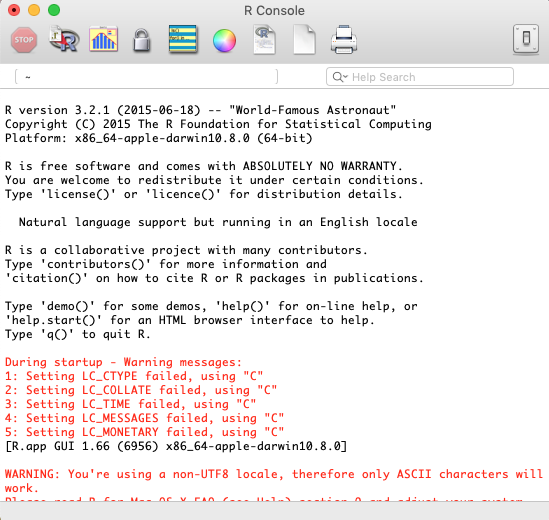Show the command history striped icon
The height and width of the screenshot is (520, 549).
click(182, 39)
